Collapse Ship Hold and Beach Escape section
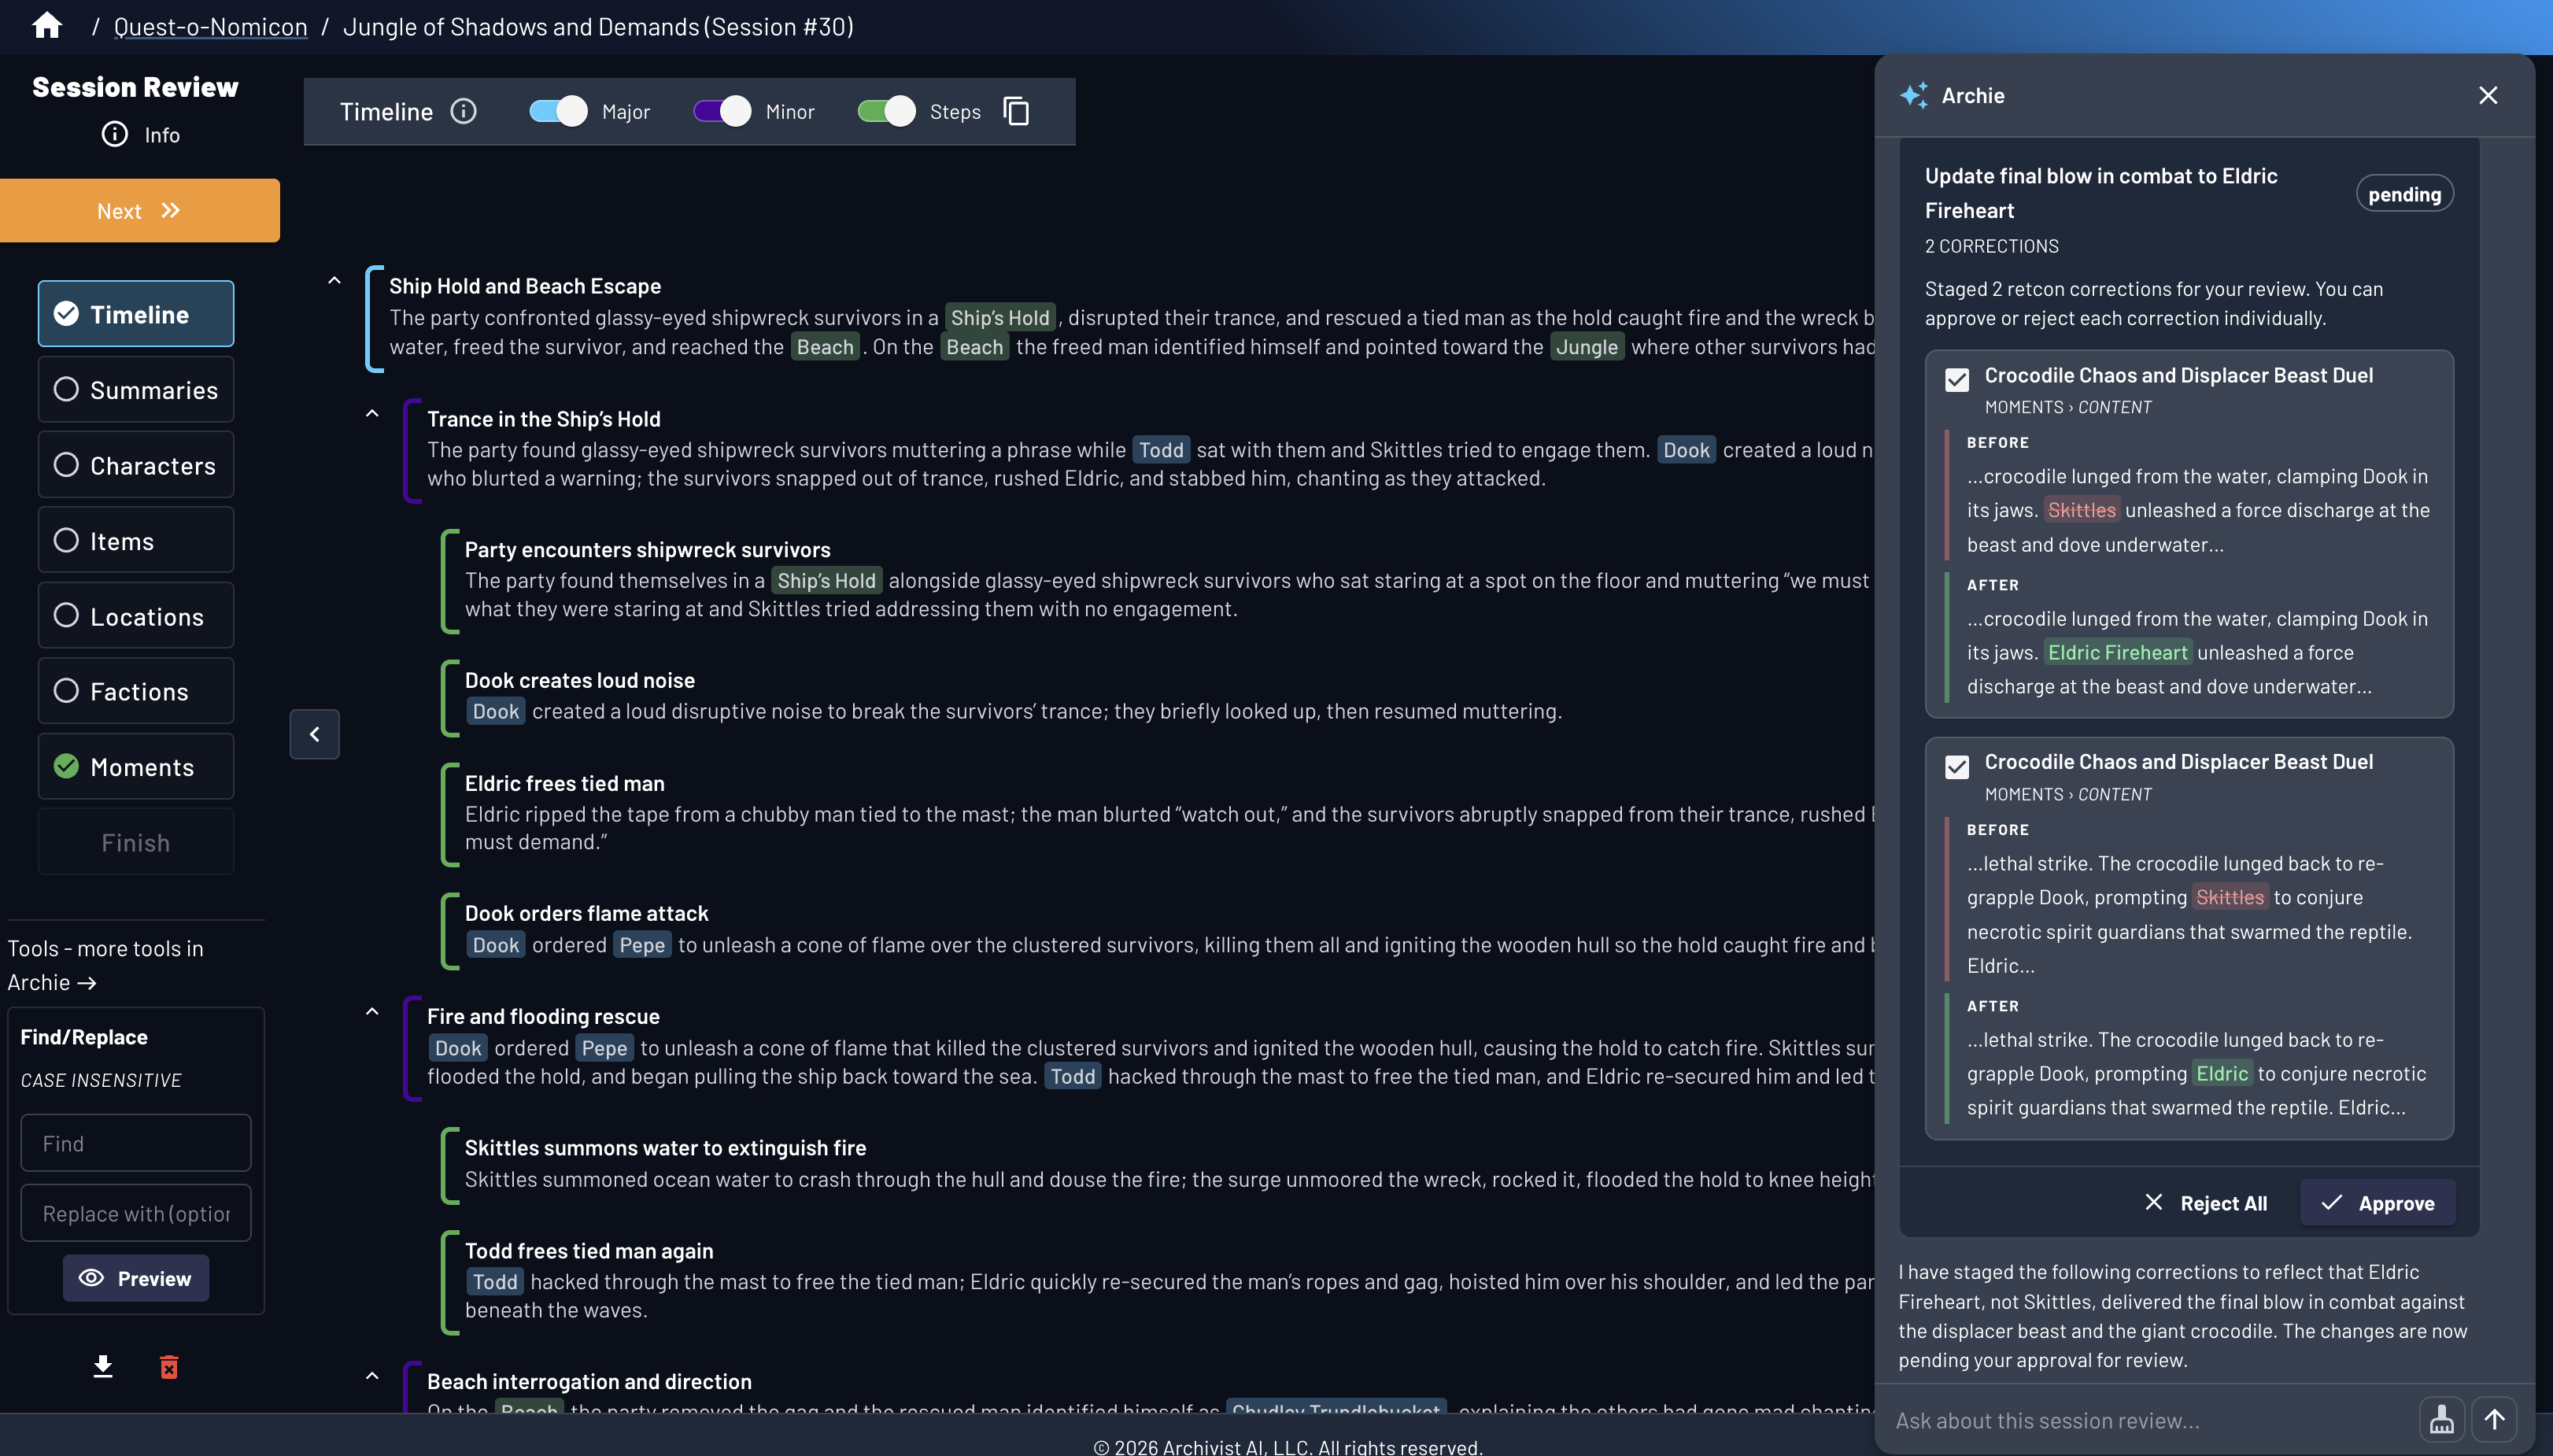 point(334,281)
